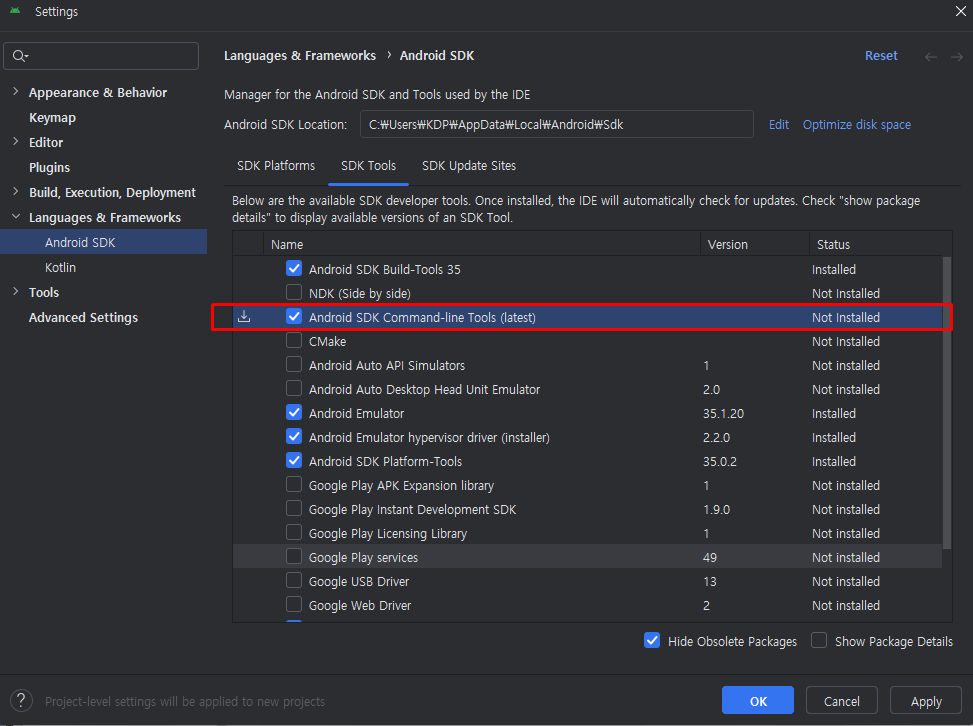The image size is (973, 726).
Task: Expand the Tools section
Action: click(x=16, y=292)
